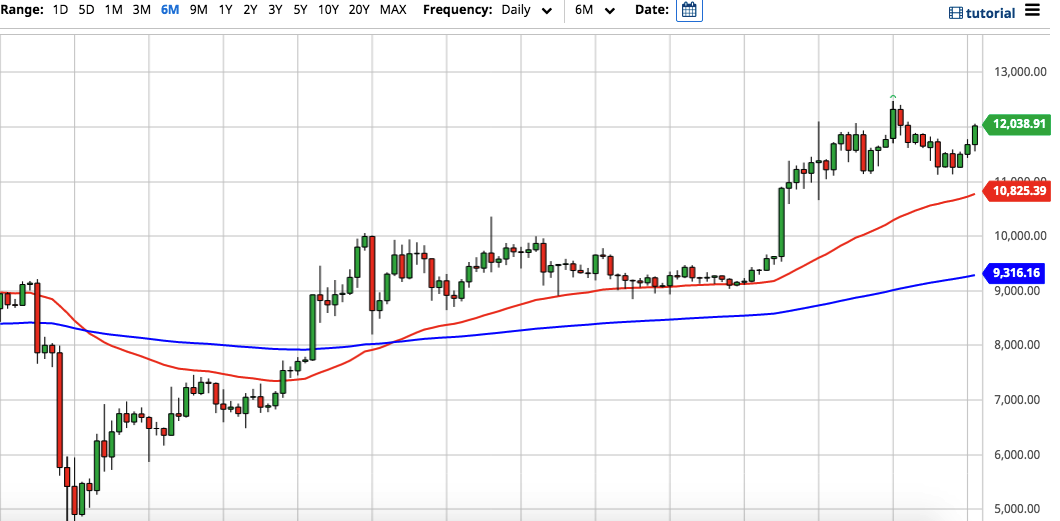This screenshot has width=1060, height=521.
Task: Set range to 20Y
Action: click(359, 10)
